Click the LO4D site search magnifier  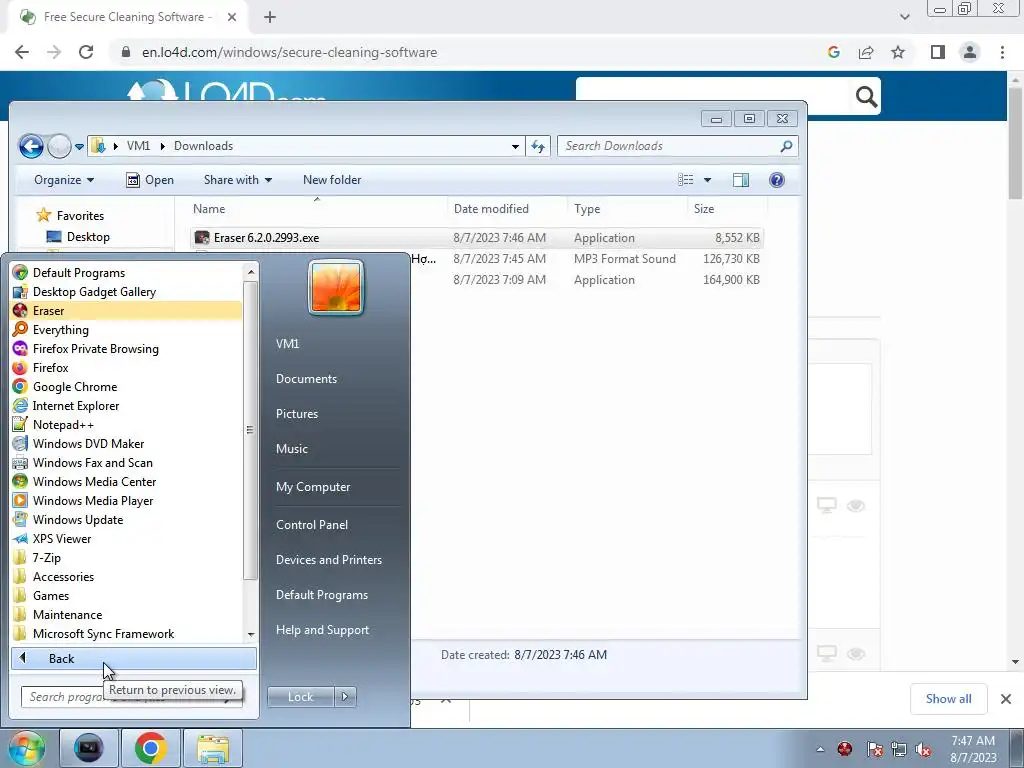(x=866, y=97)
